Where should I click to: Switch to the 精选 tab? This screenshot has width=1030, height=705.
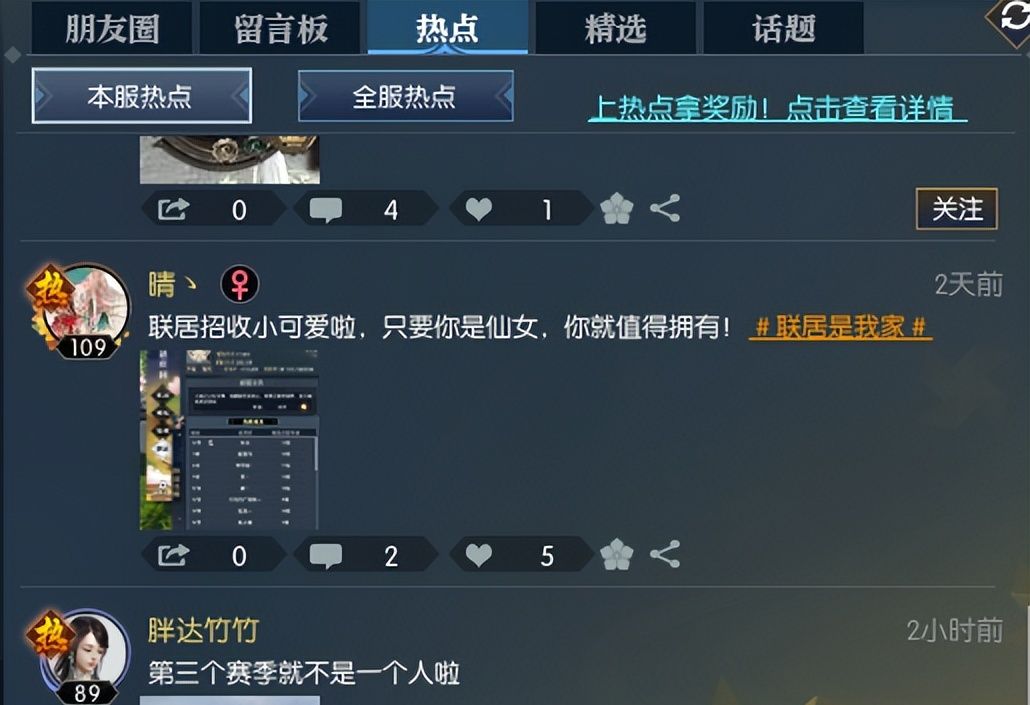pyautogui.click(x=616, y=28)
